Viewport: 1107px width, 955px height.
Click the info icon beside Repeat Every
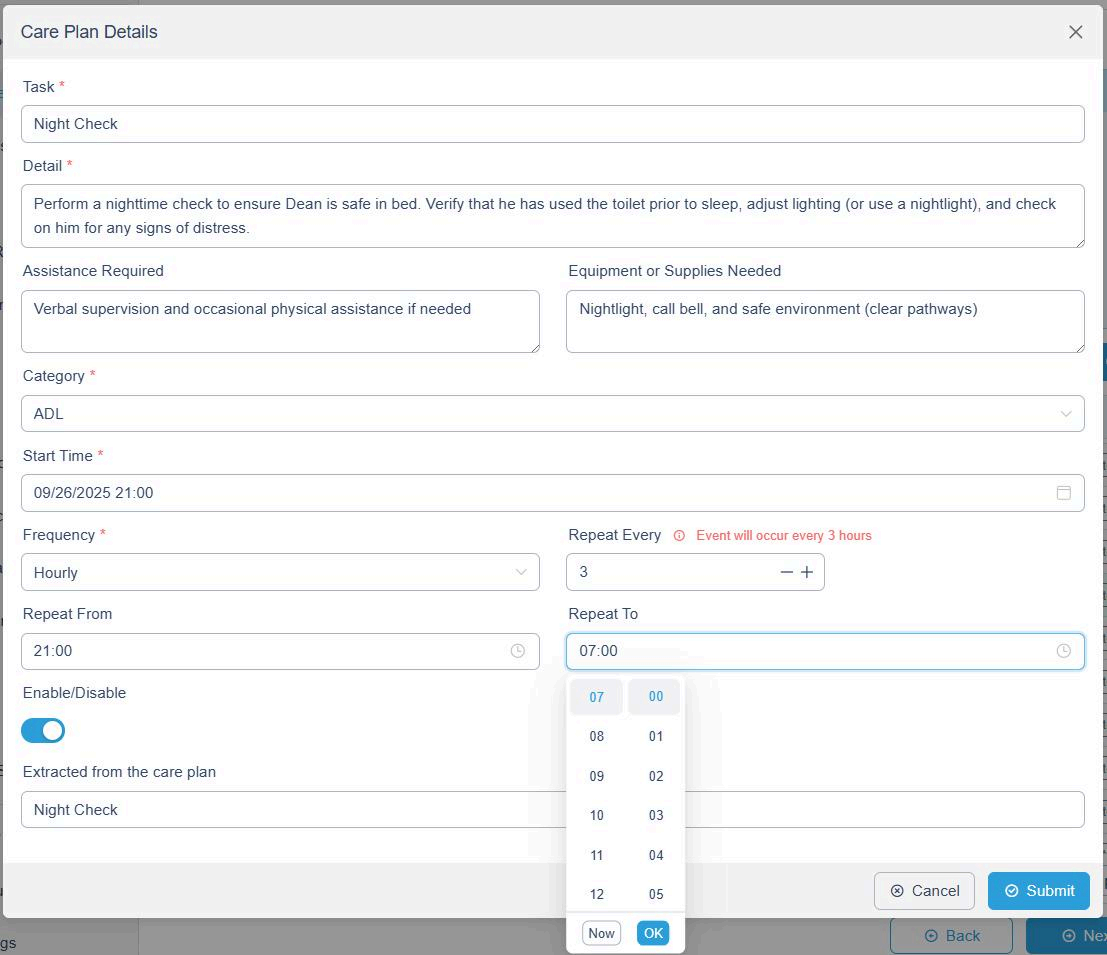point(679,536)
